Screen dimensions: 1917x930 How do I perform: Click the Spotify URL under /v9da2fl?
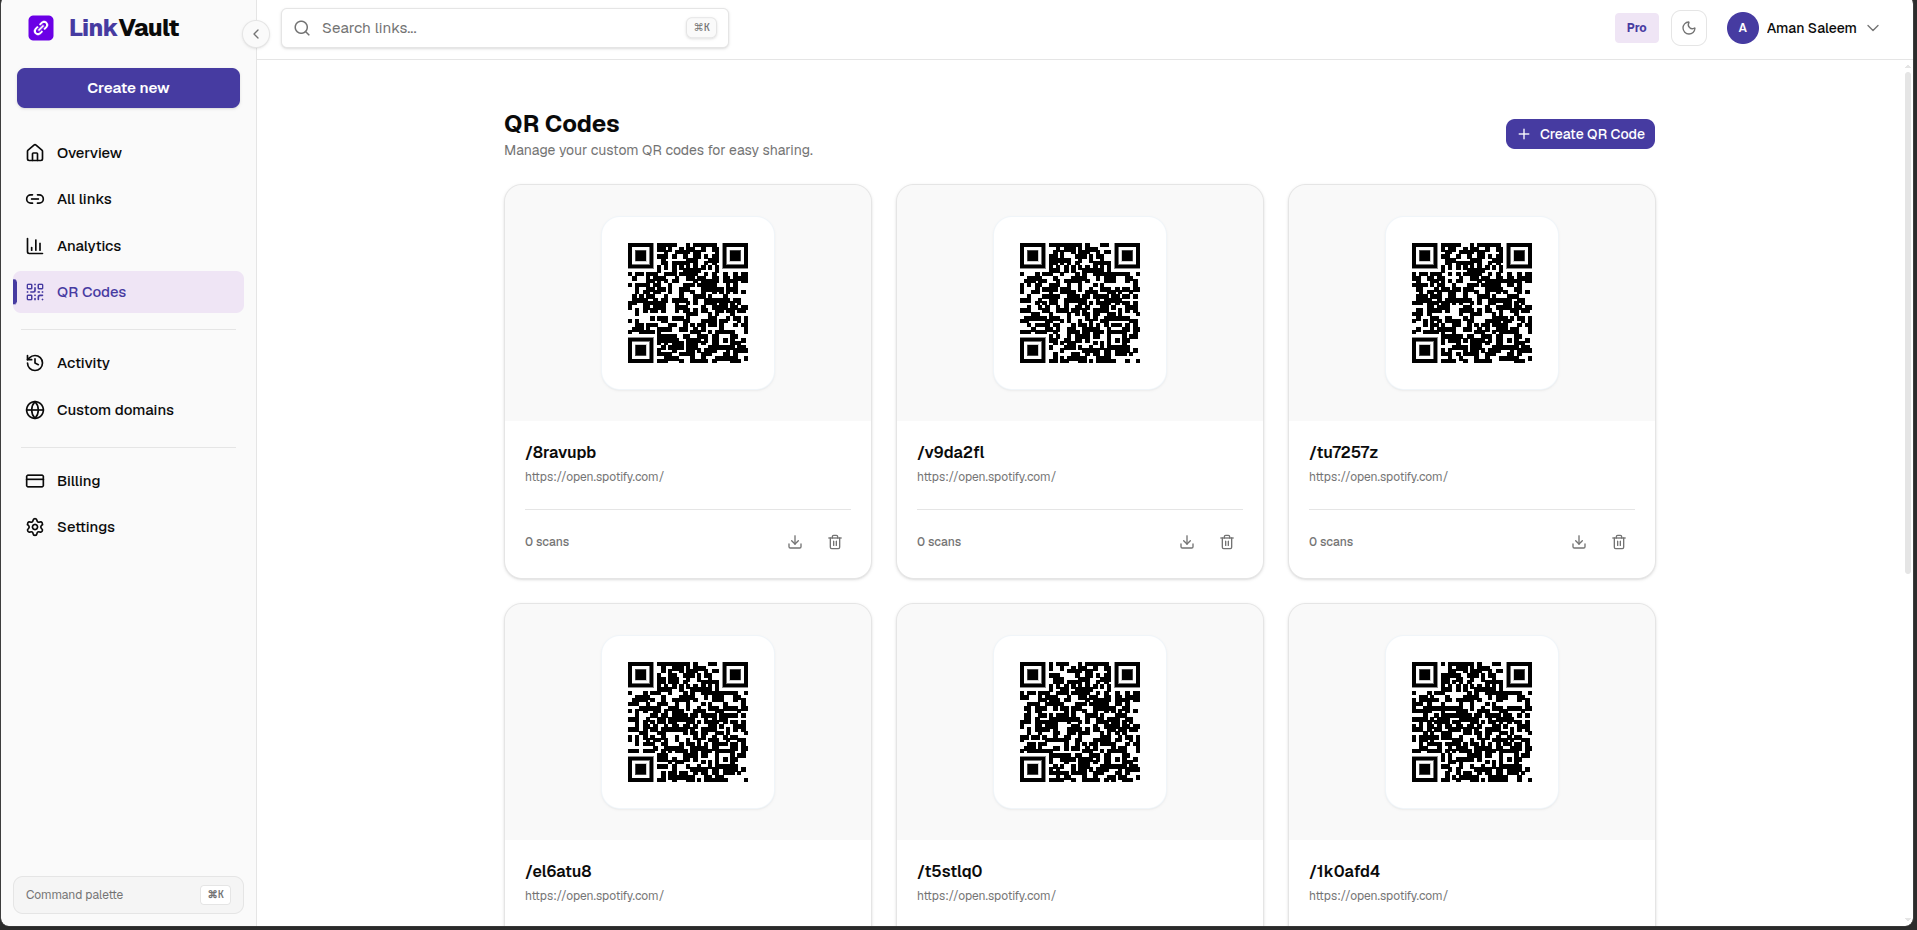pyautogui.click(x=986, y=477)
